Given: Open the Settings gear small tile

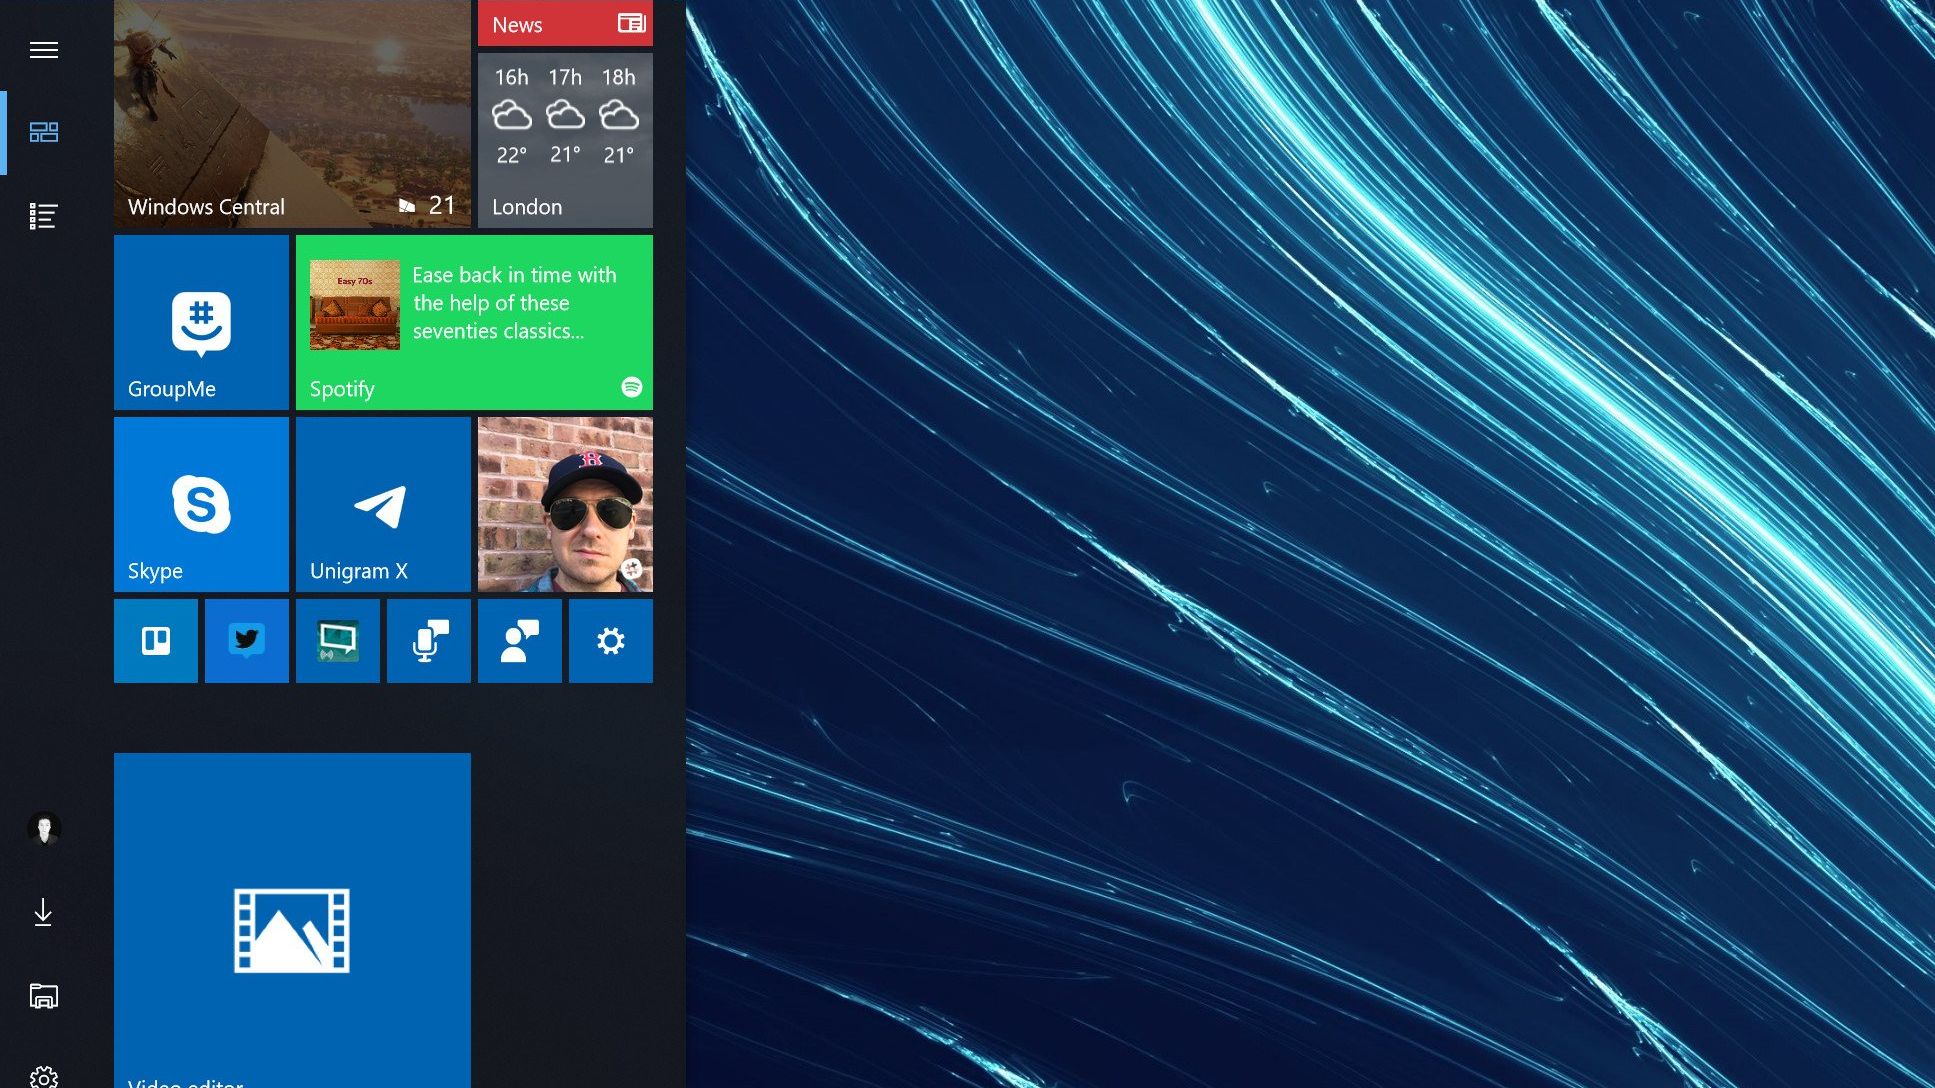Looking at the screenshot, I should point(611,641).
